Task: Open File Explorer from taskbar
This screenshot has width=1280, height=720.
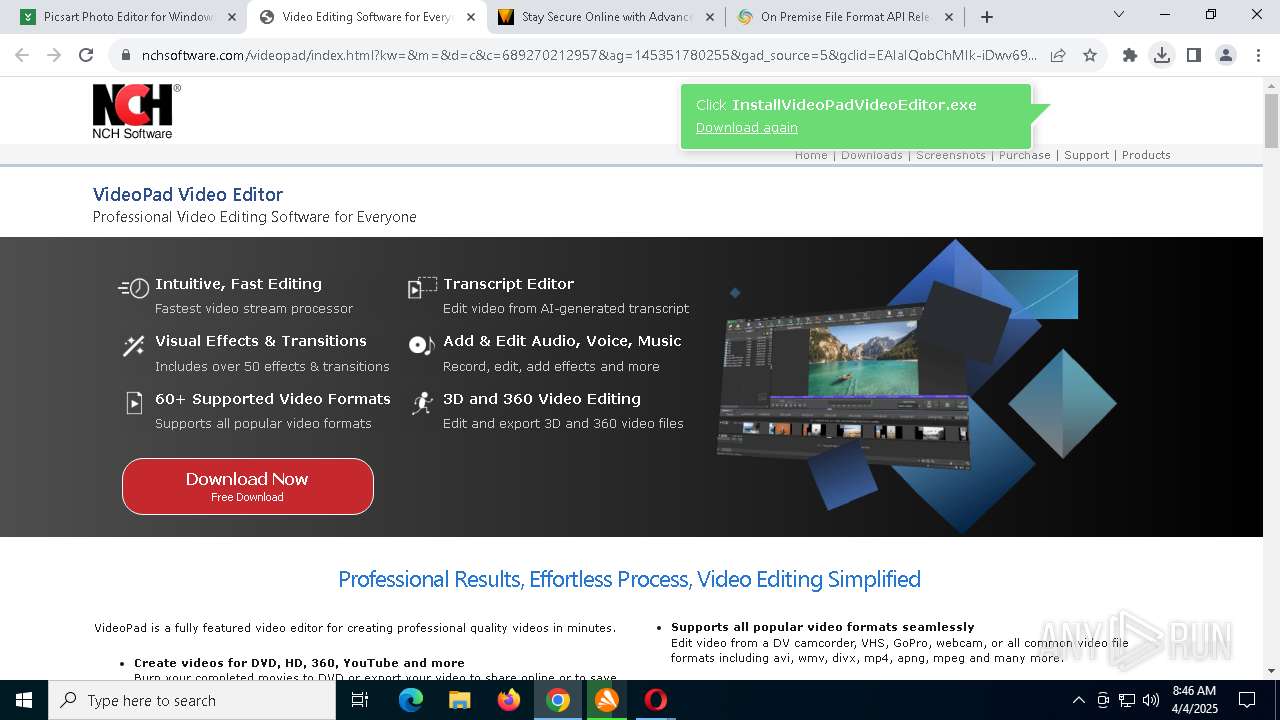Action: (x=460, y=700)
